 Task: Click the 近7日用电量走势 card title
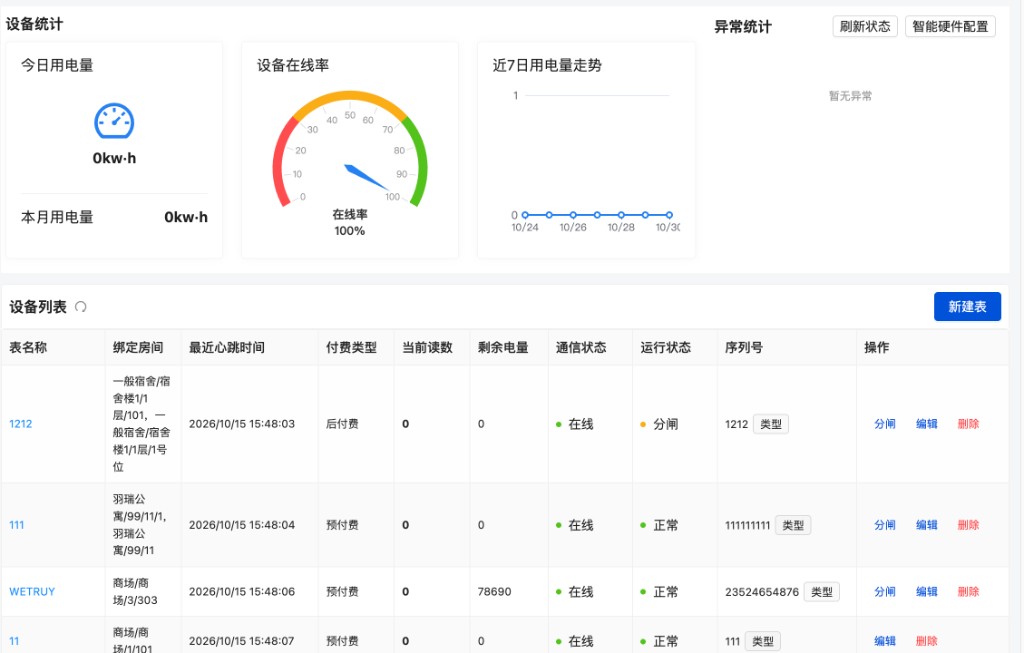click(547, 65)
